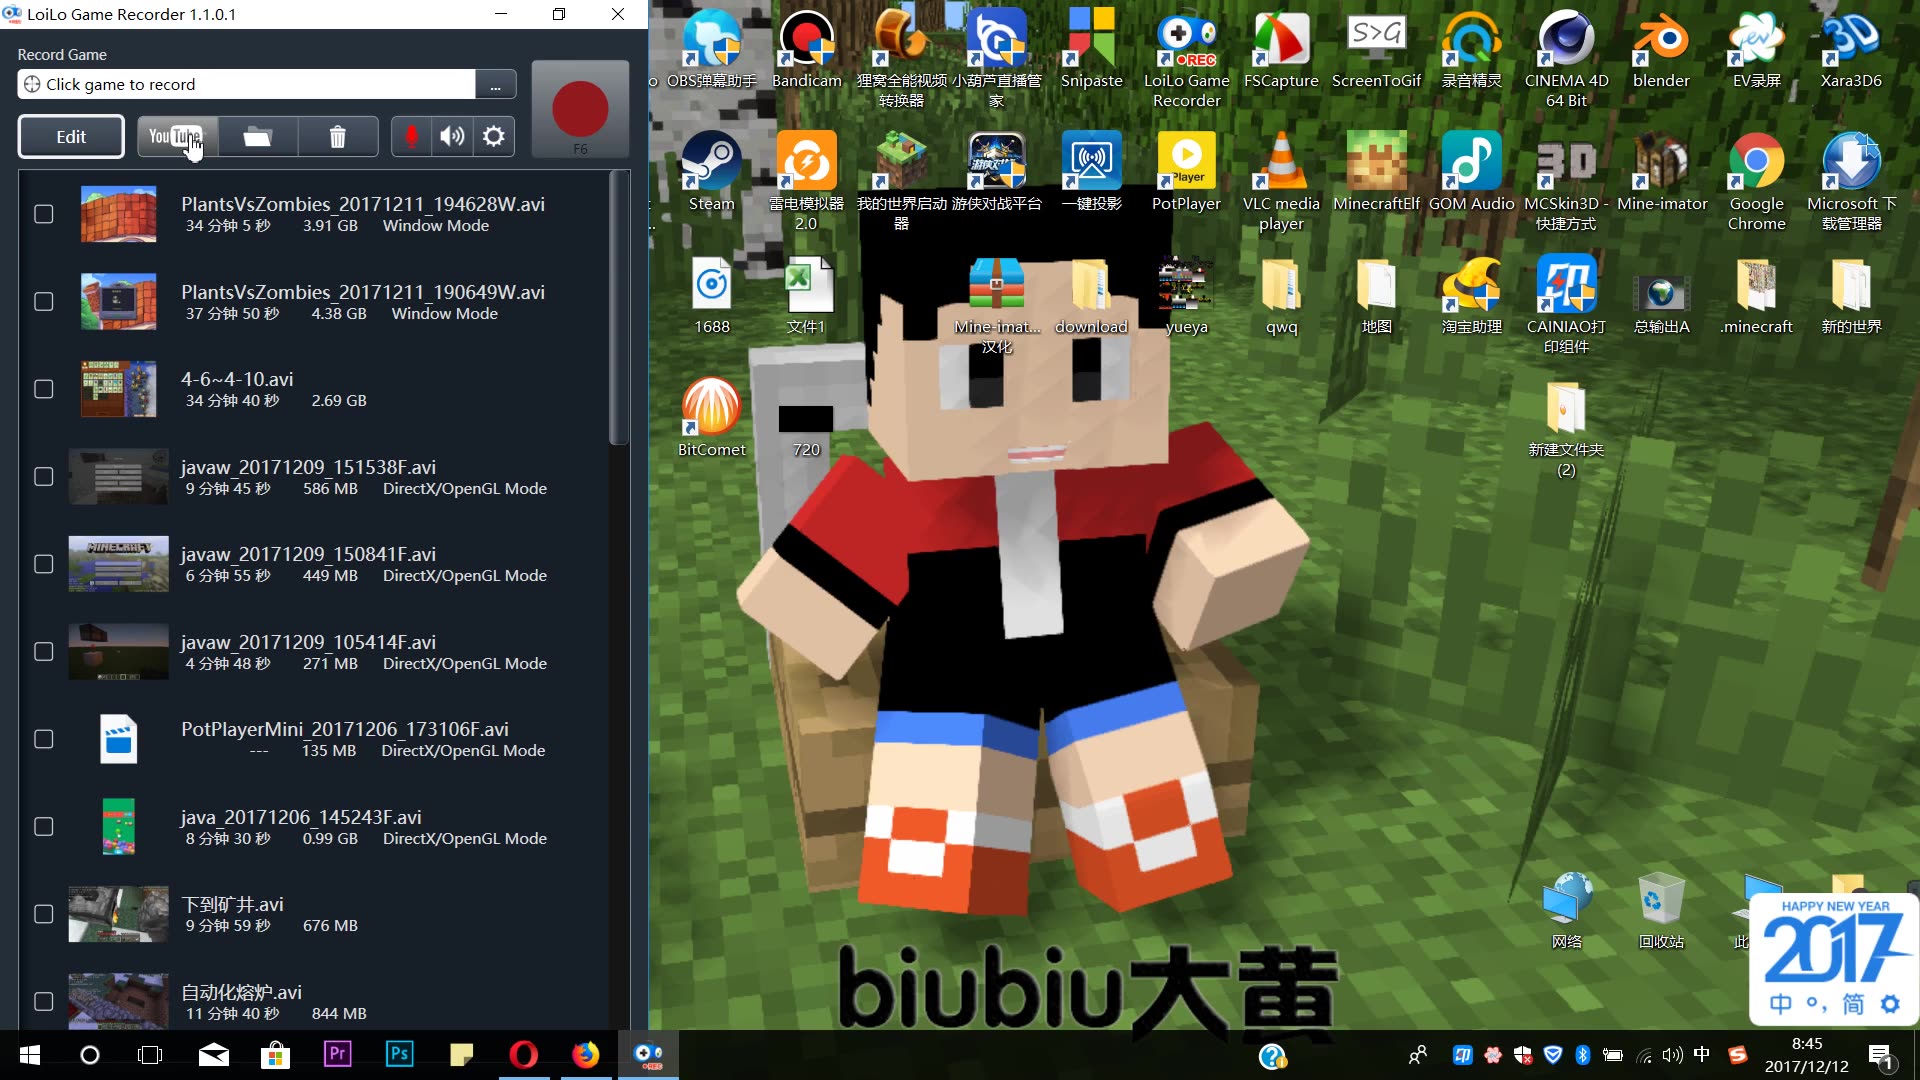The height and width of the screenshot is (1080, 1920).
Task: Click the delete recording icon
Action: click(x=336, y=136)
